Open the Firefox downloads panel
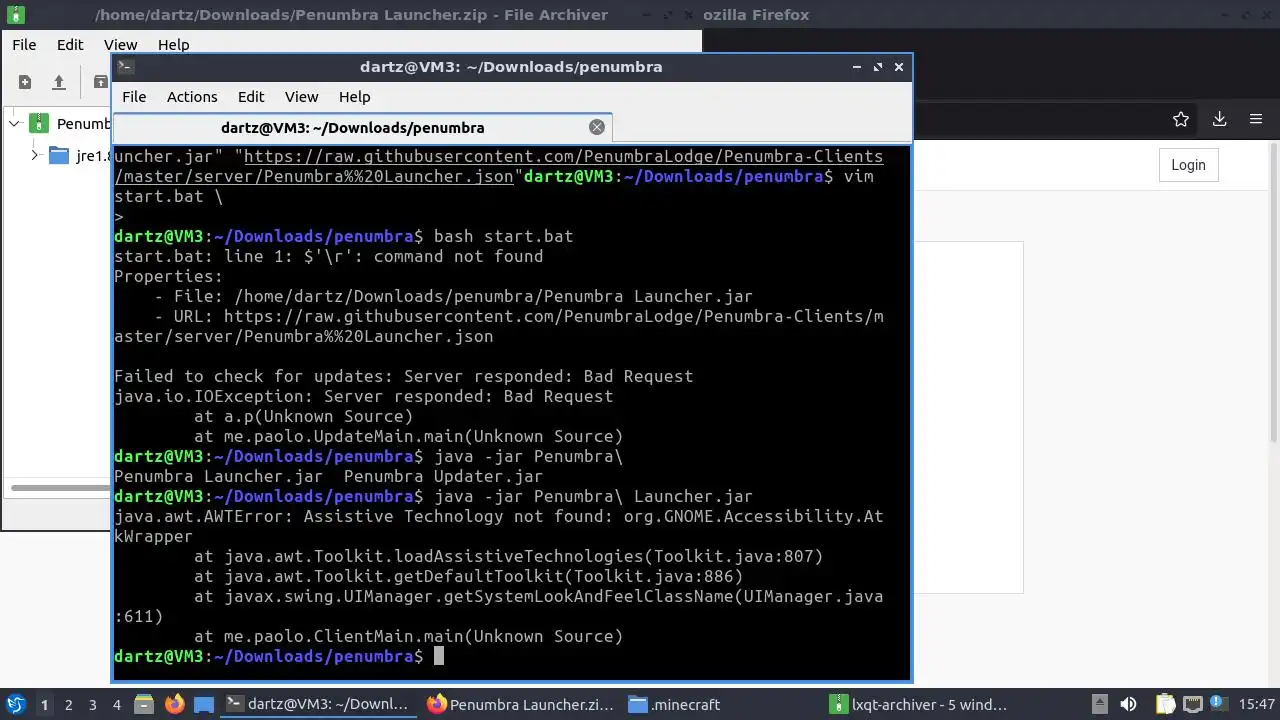 pos(1219,119)
